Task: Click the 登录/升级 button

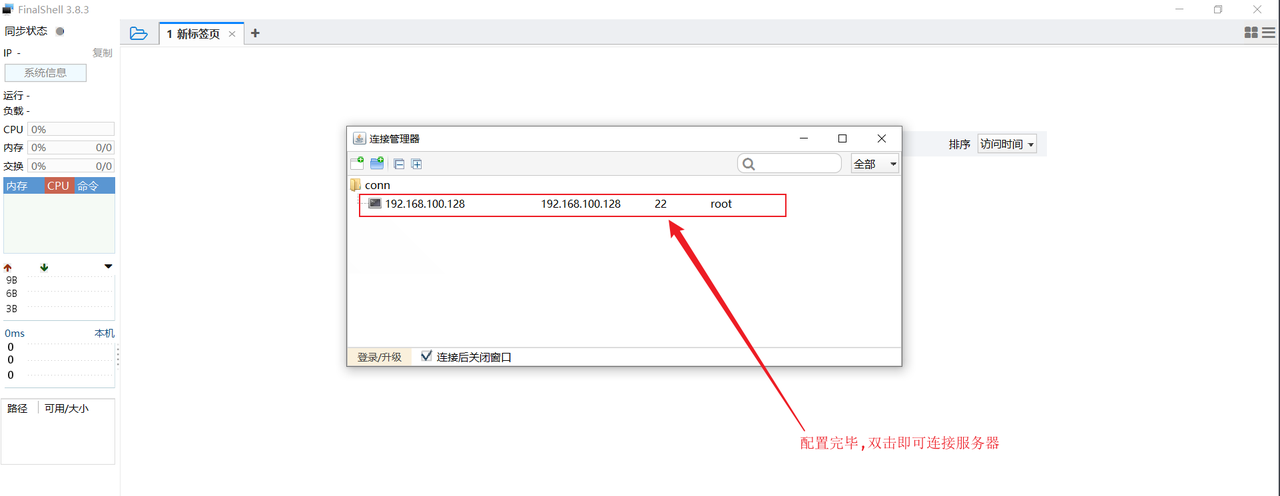Action: pyautogui.click(x=379, y=357)
